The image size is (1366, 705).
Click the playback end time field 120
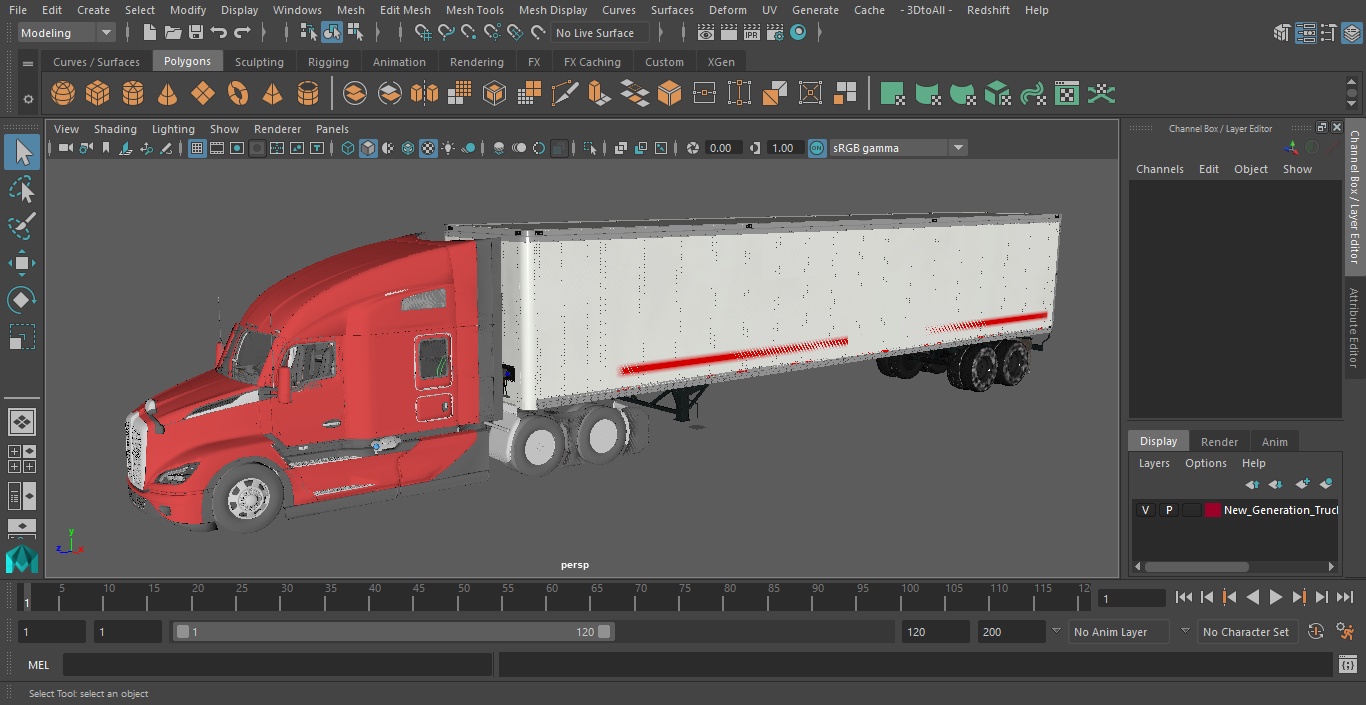tap(935, 632)
